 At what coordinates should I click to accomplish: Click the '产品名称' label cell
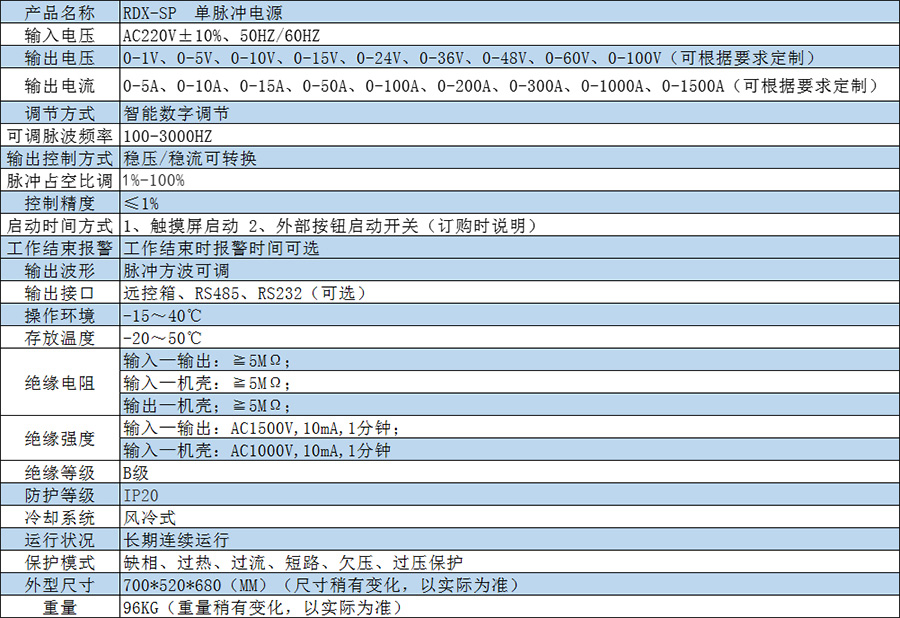[x=60, y=13]
